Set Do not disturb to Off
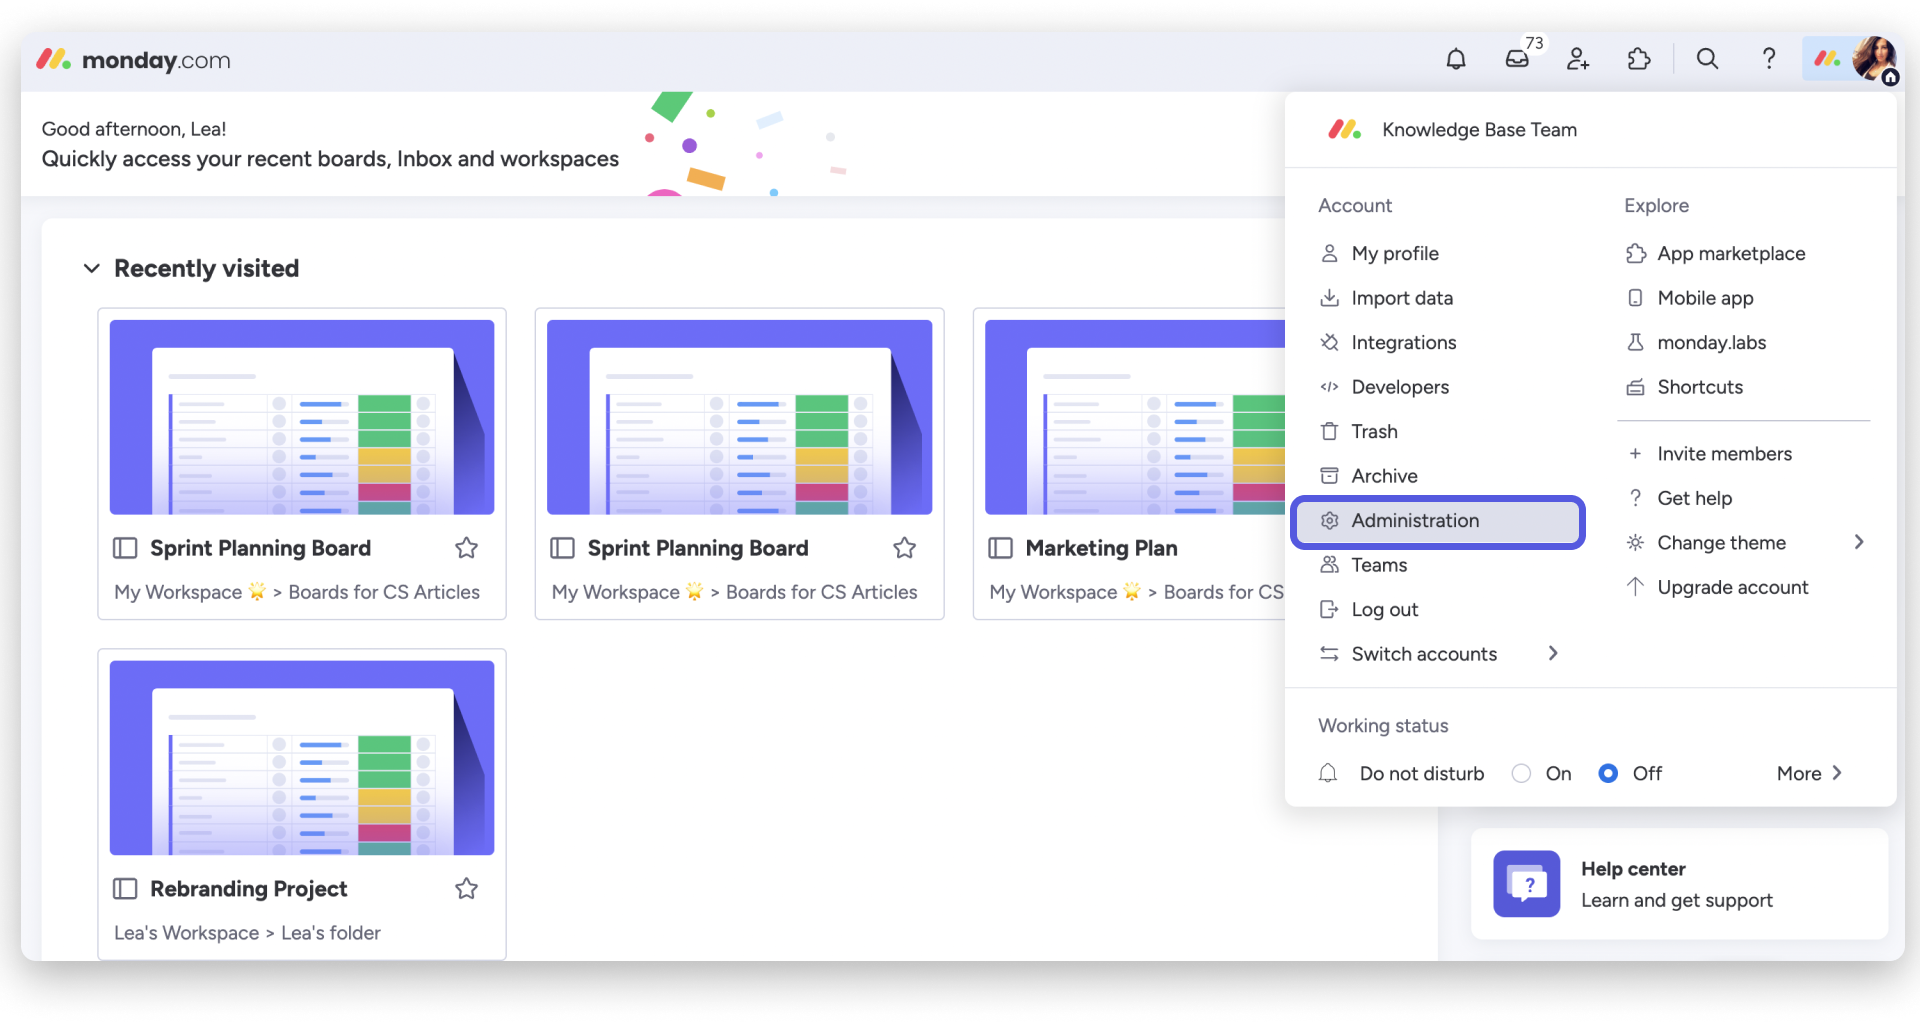The image size is (1920, 1026). 1608,773
